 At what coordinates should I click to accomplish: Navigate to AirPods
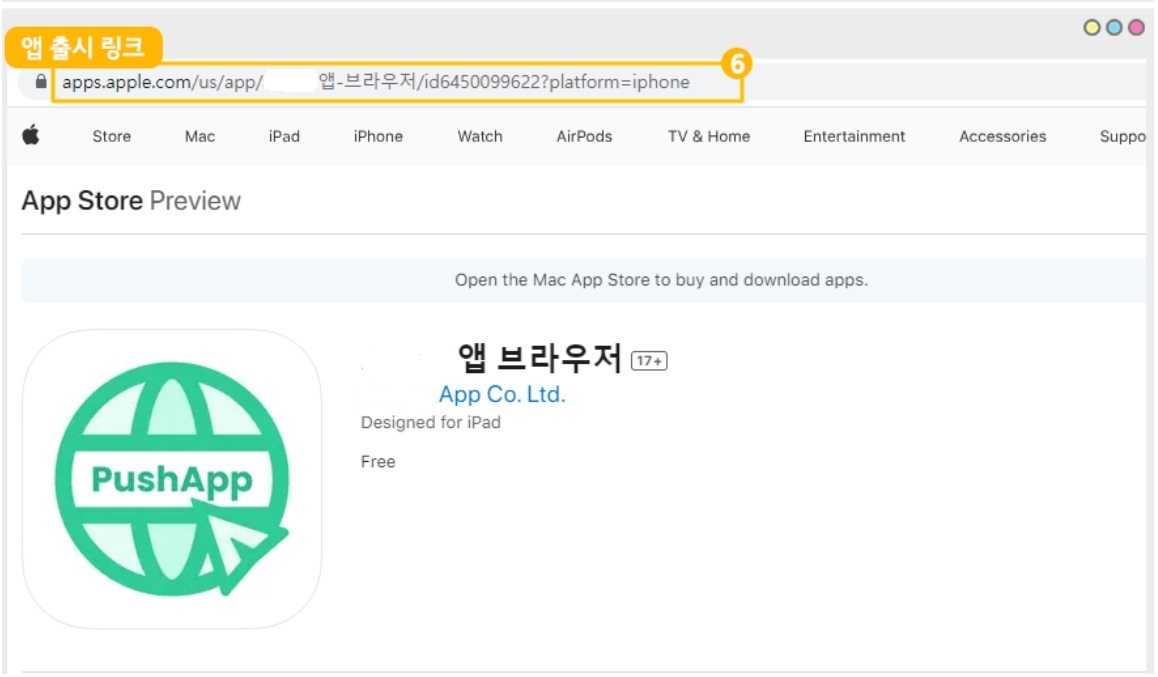(584, 137)
